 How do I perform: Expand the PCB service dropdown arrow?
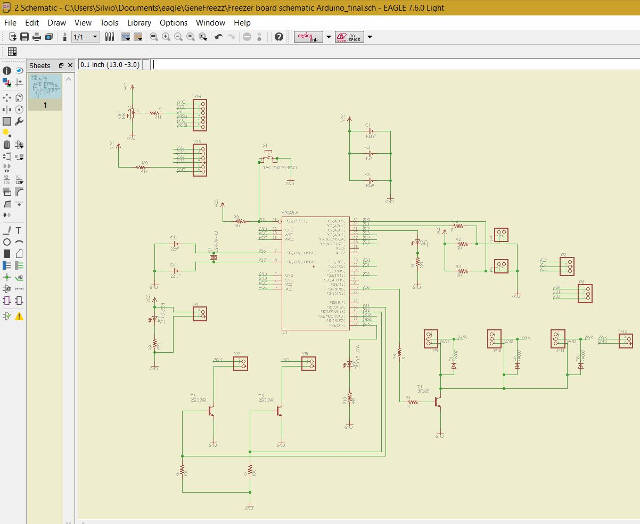click(x=370, y=37)
